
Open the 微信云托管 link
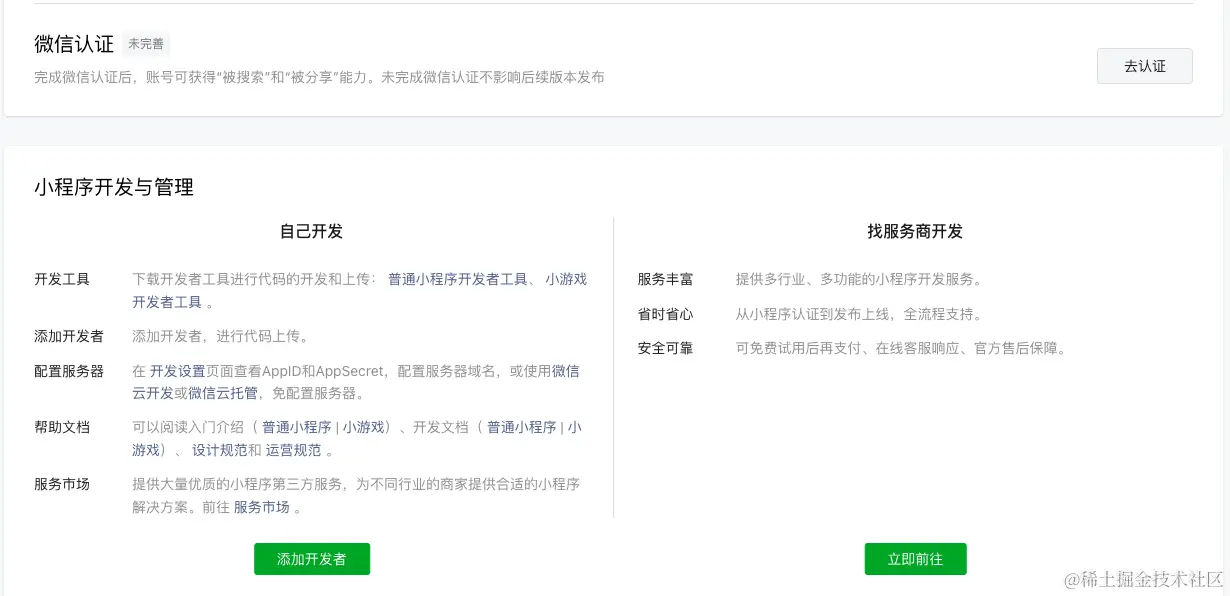[x=223, y=393]
